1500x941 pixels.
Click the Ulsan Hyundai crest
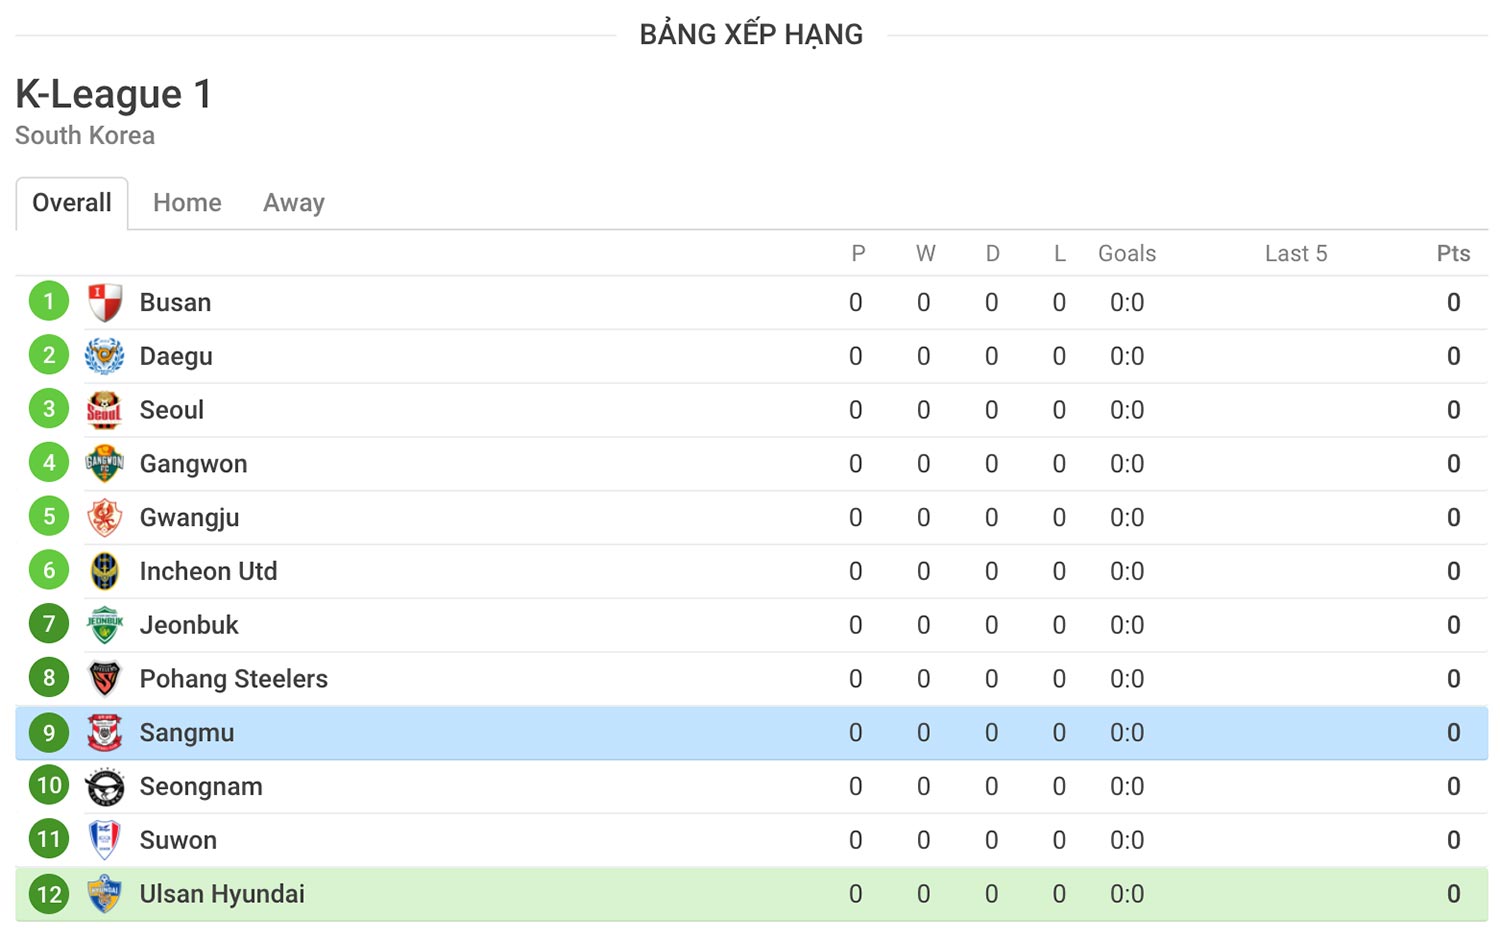[x=105, y=894]
